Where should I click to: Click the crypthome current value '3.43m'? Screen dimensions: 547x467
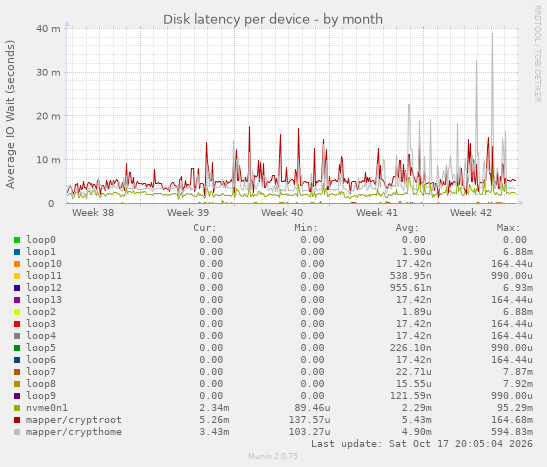(x=214, y=432)
